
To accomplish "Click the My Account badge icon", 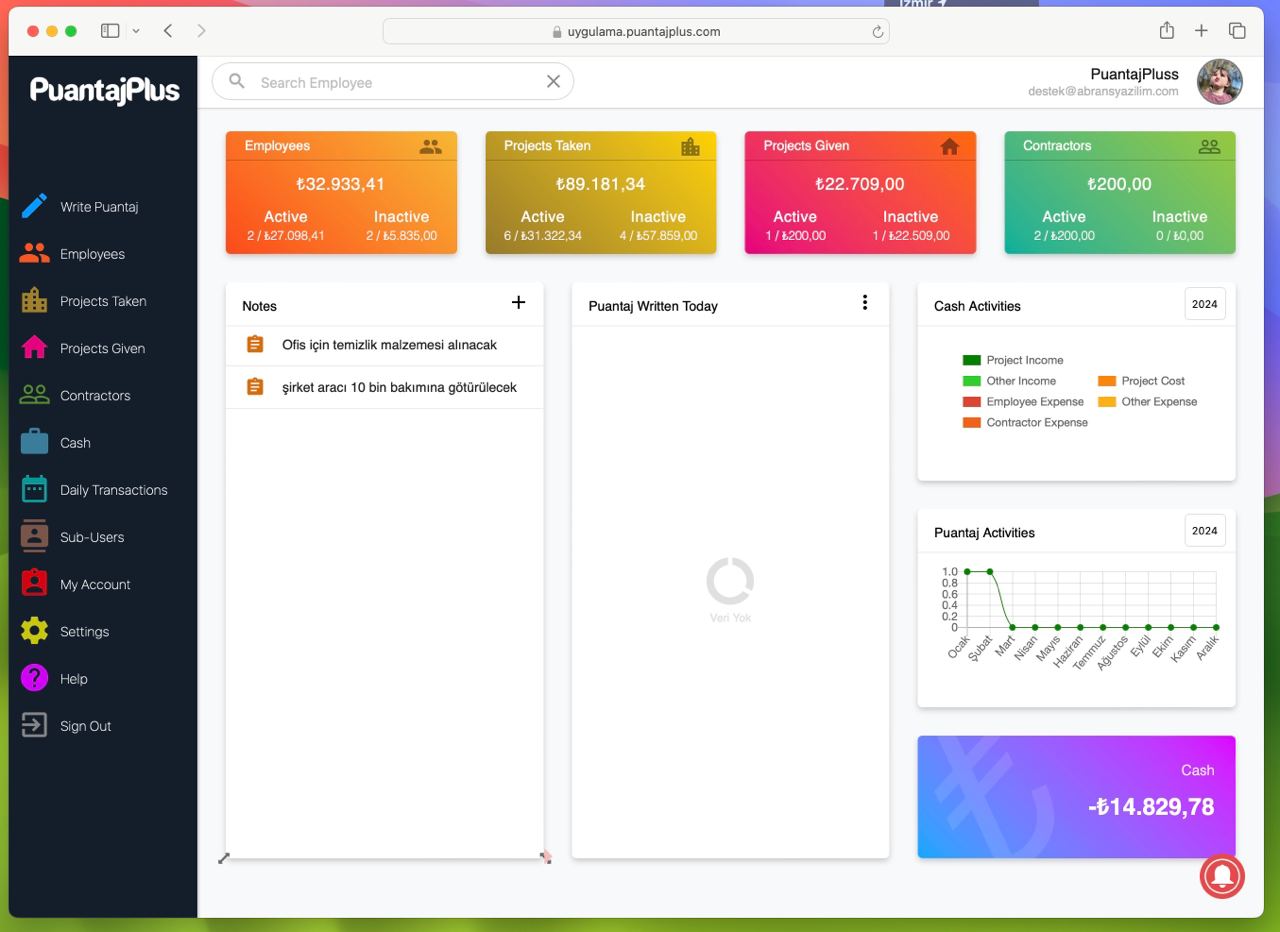I will coord(34,584).
